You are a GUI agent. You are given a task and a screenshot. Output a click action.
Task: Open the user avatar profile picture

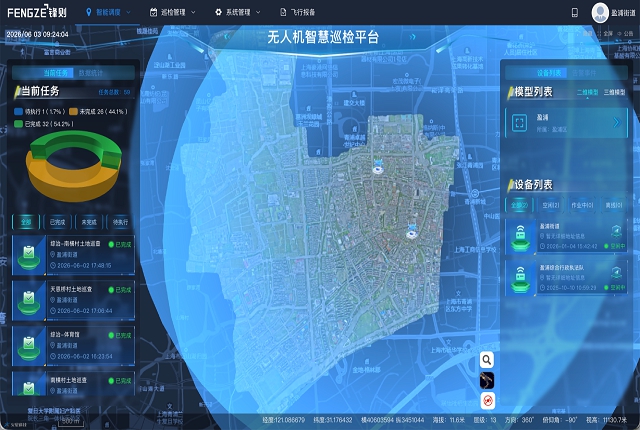(600, 13)
